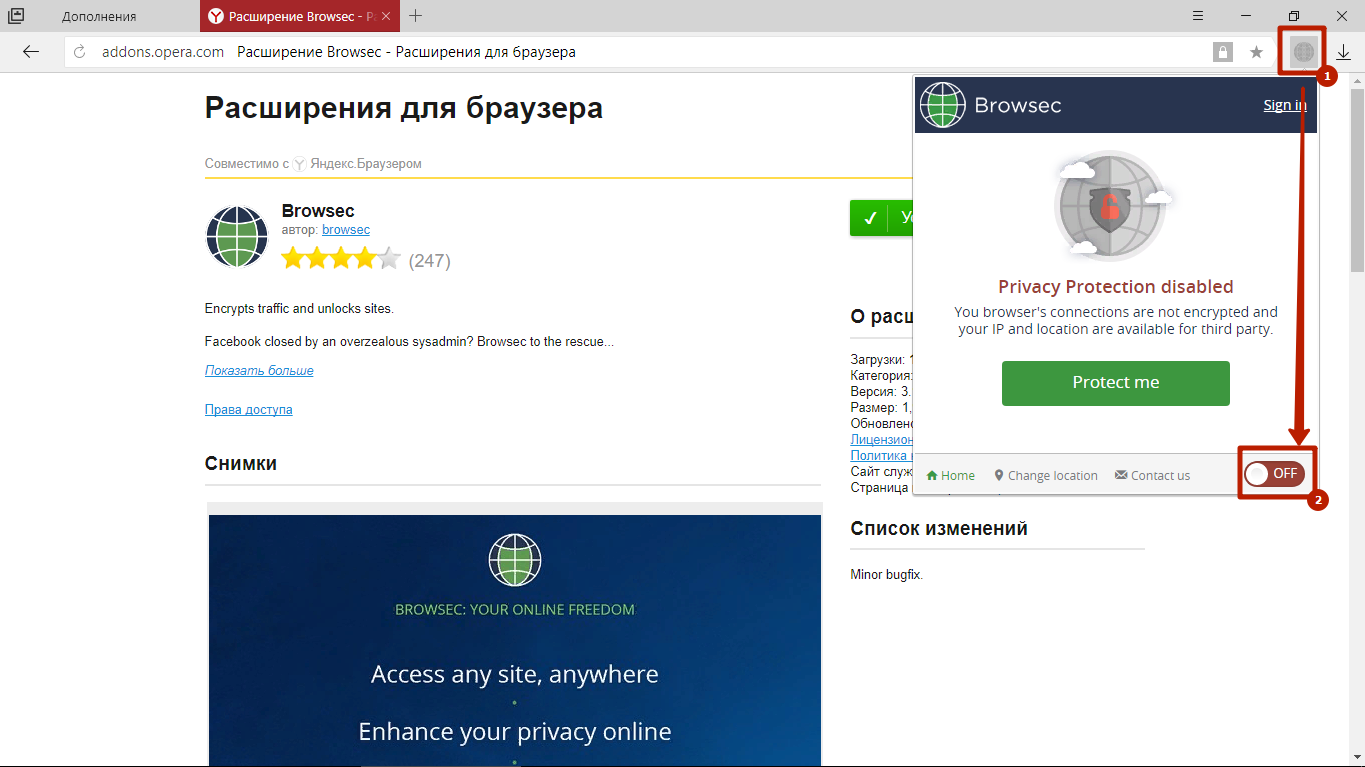Open Change location in Browsec popup

click(1045, 475)
